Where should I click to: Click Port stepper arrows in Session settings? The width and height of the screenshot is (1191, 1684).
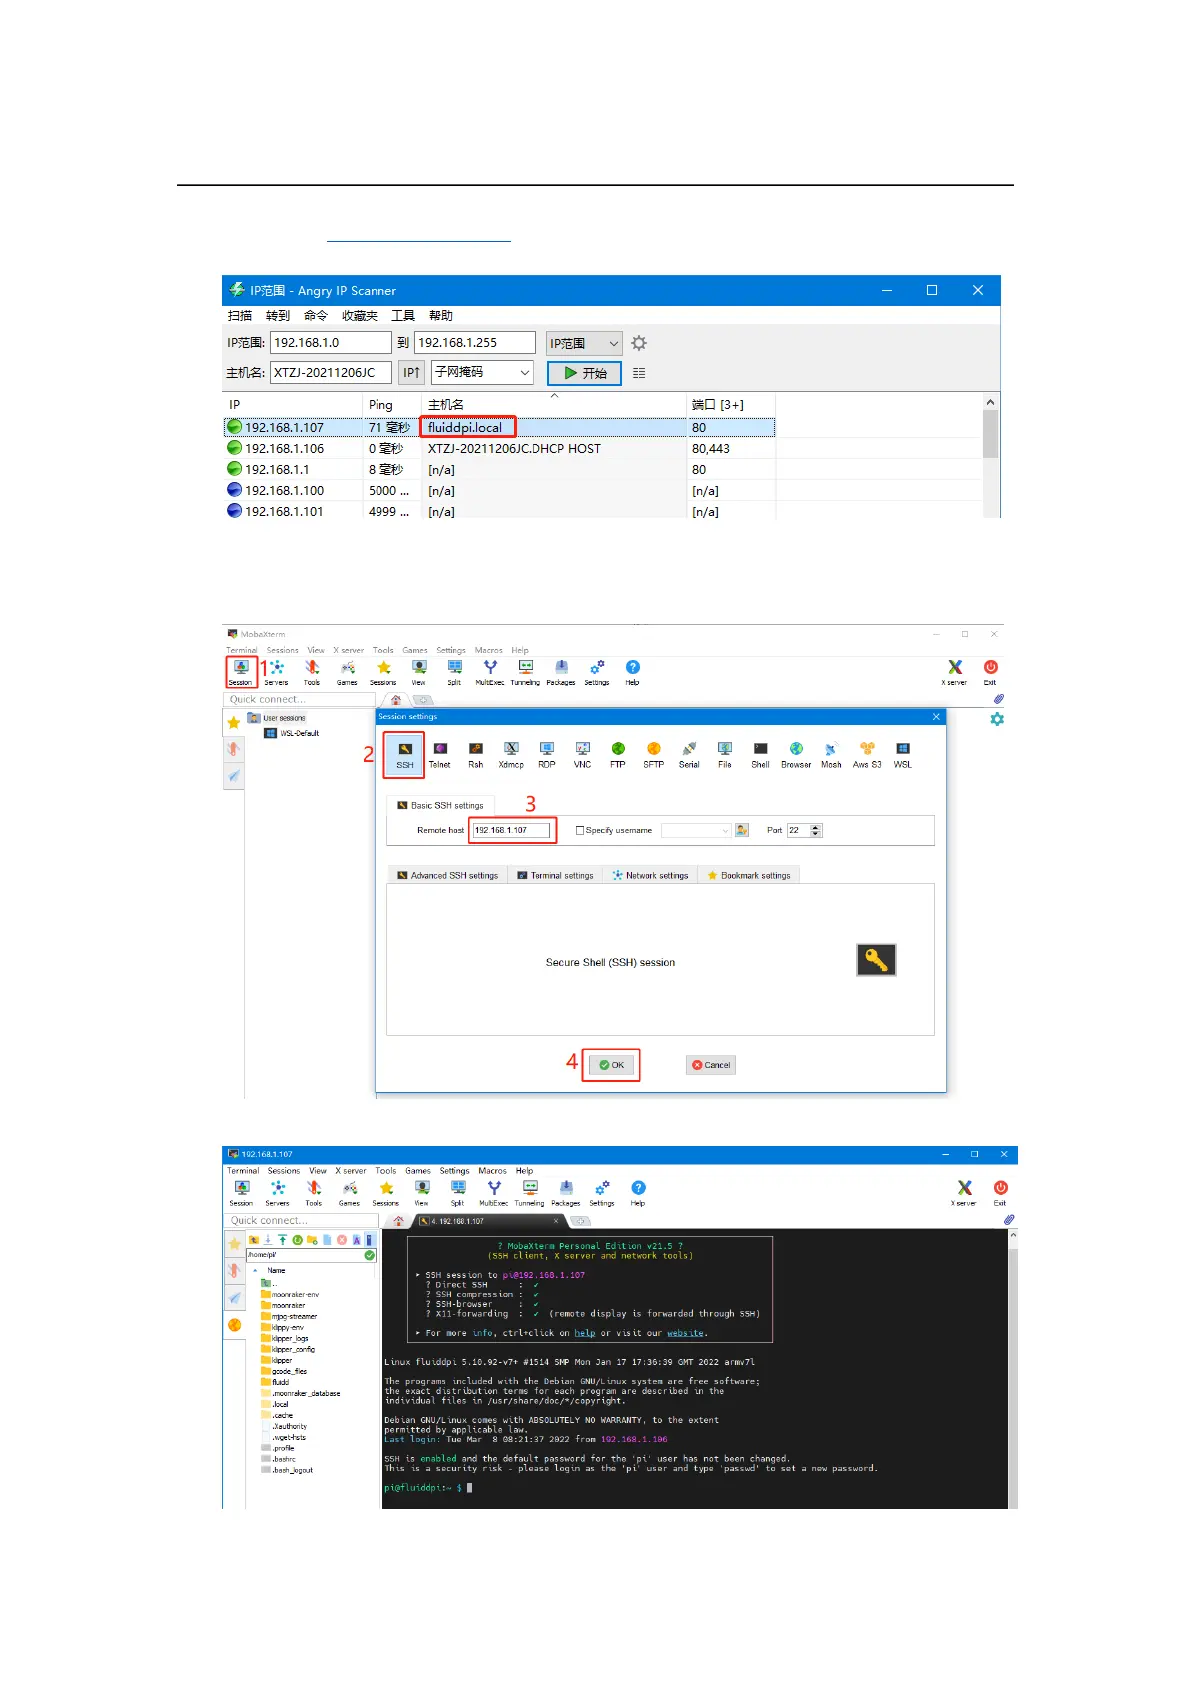pos(816,830)
